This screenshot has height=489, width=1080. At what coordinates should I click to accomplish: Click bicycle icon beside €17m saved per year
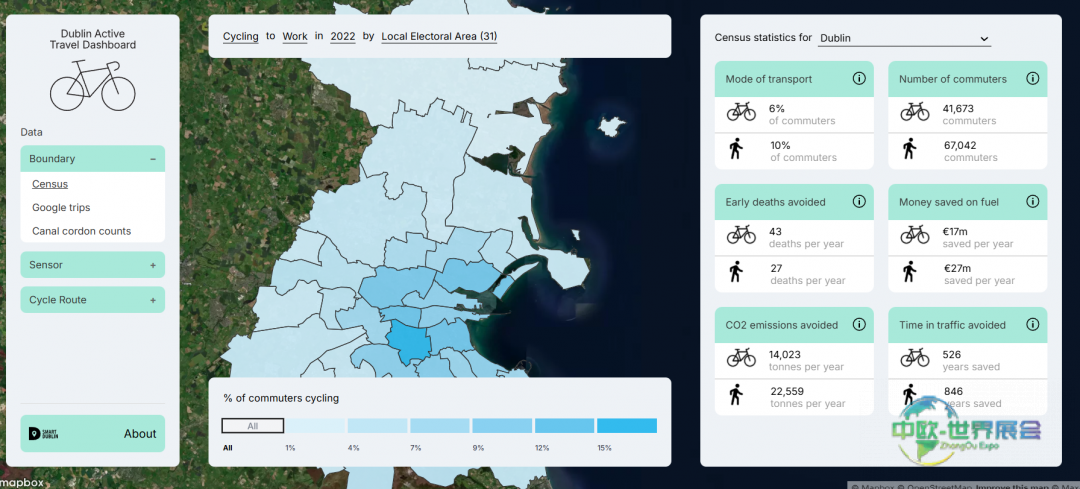(915, 236)
